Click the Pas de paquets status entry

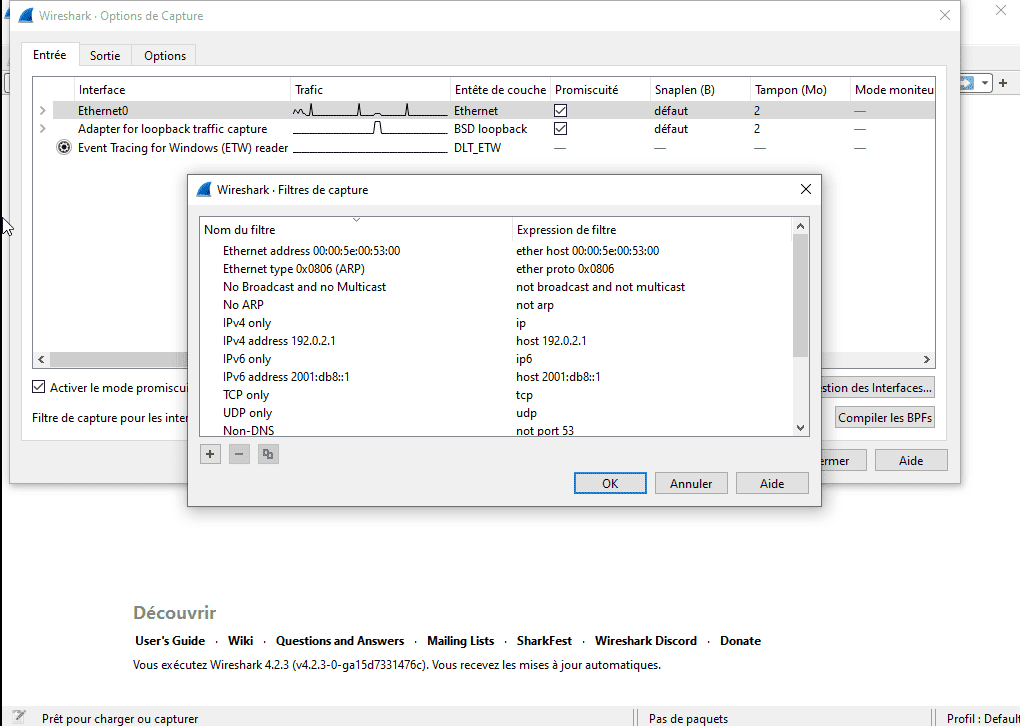tap(688, 719)
